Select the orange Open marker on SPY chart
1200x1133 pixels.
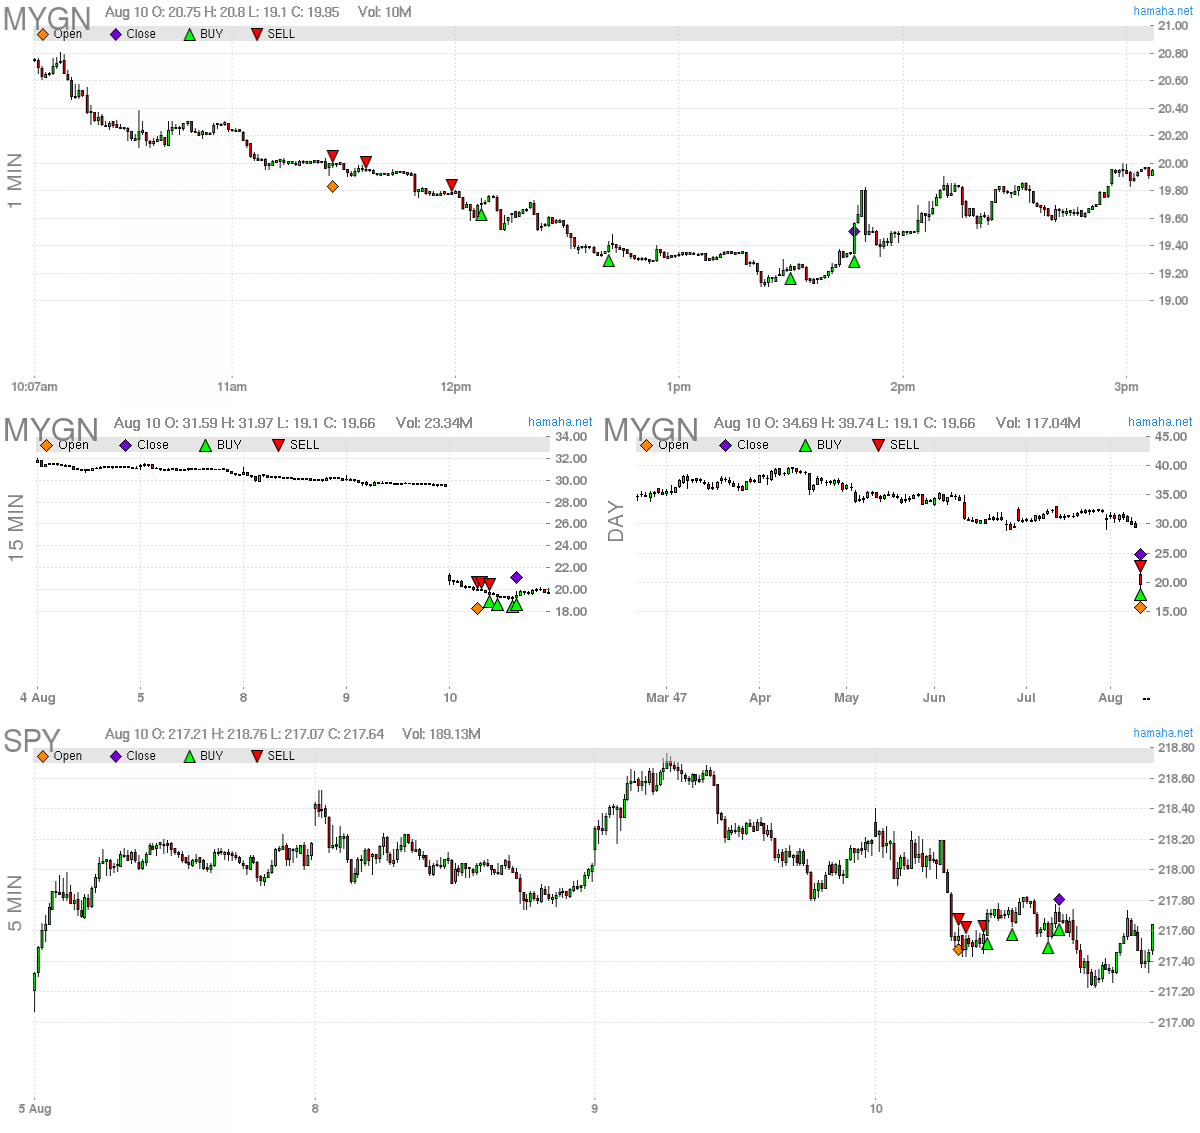(x=959, y=950)
